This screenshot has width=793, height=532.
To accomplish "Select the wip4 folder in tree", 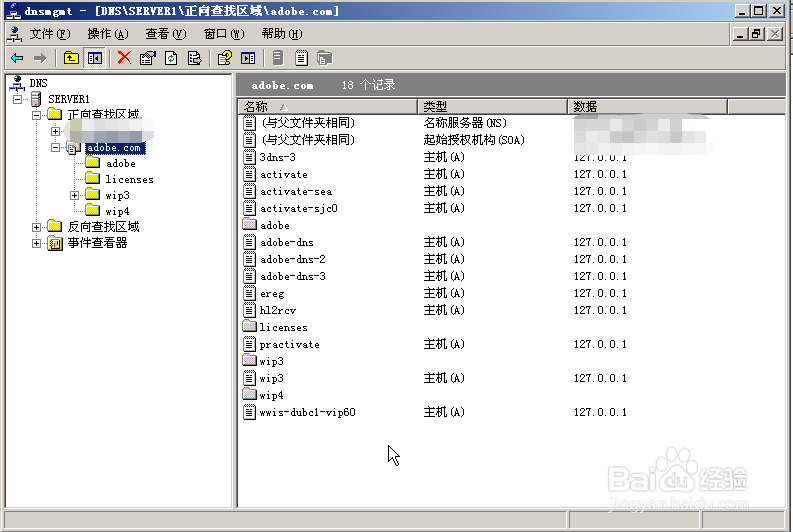I will point(117,211).
